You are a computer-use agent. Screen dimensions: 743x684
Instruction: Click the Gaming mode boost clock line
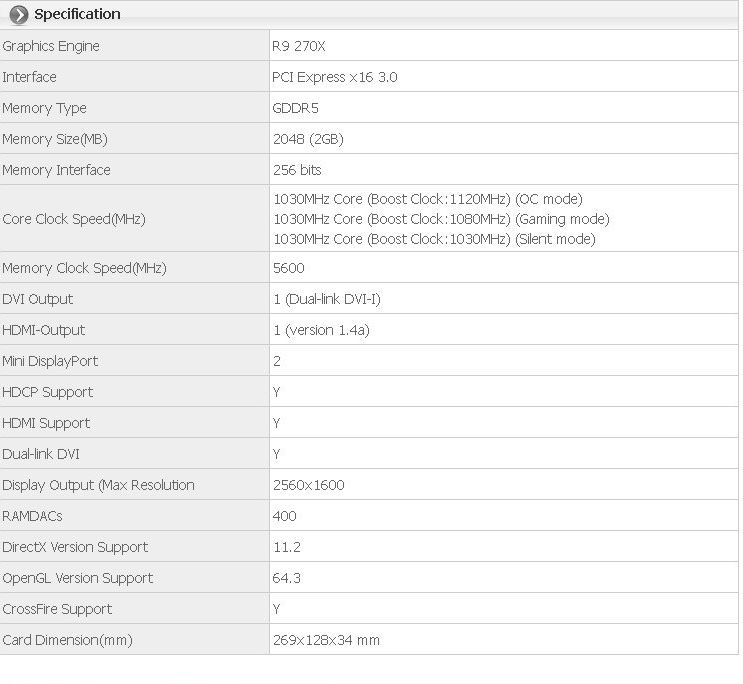click(441, 219)
